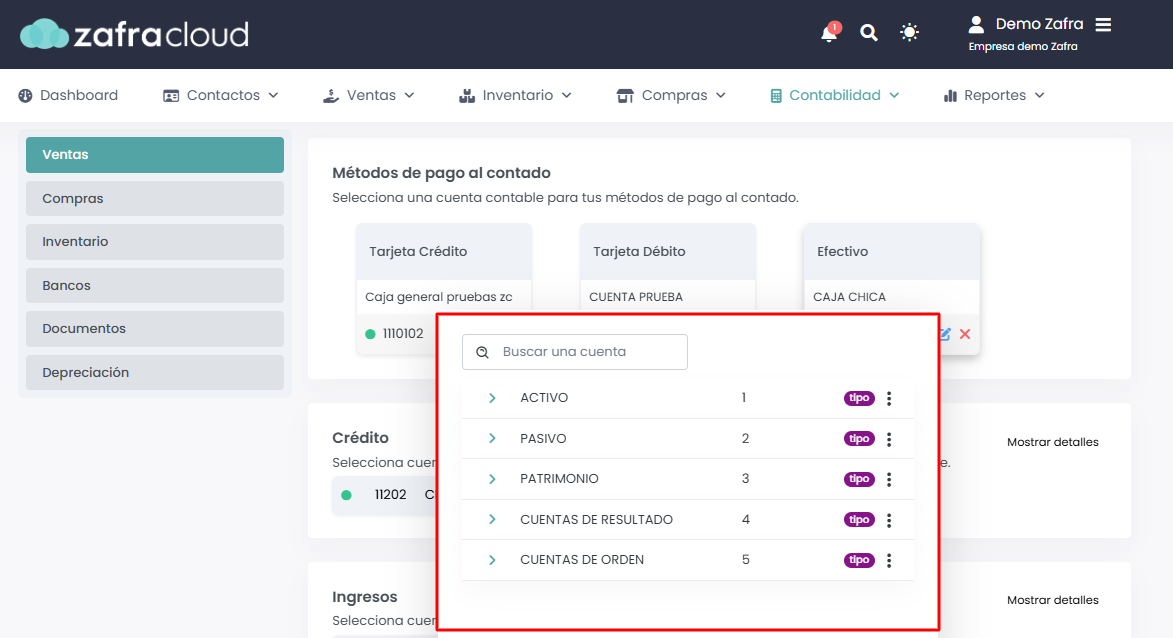
Task: Toggle the light/dark theme sun icon
Action: click(909, 33)
